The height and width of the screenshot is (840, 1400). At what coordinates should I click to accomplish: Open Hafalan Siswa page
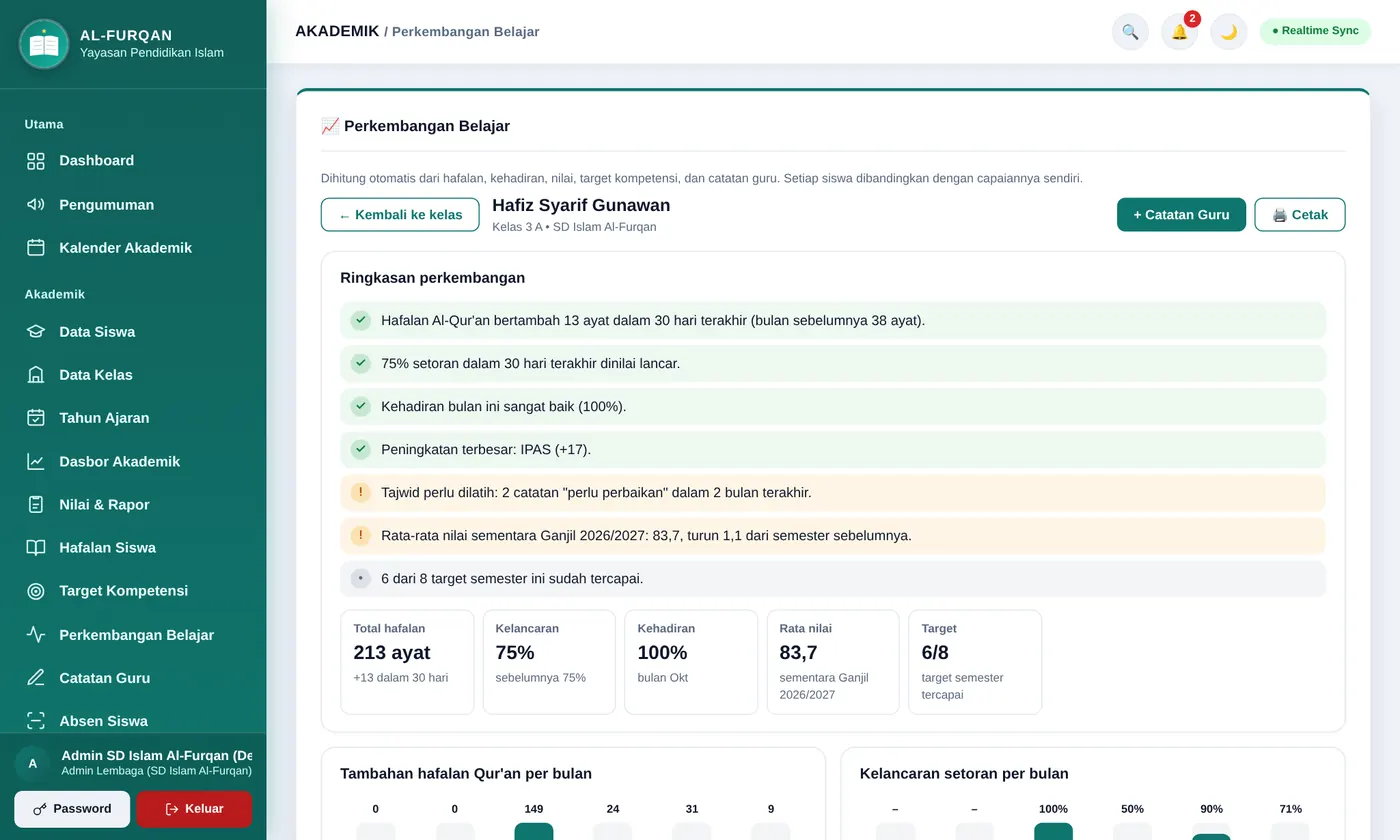point(133,547)
